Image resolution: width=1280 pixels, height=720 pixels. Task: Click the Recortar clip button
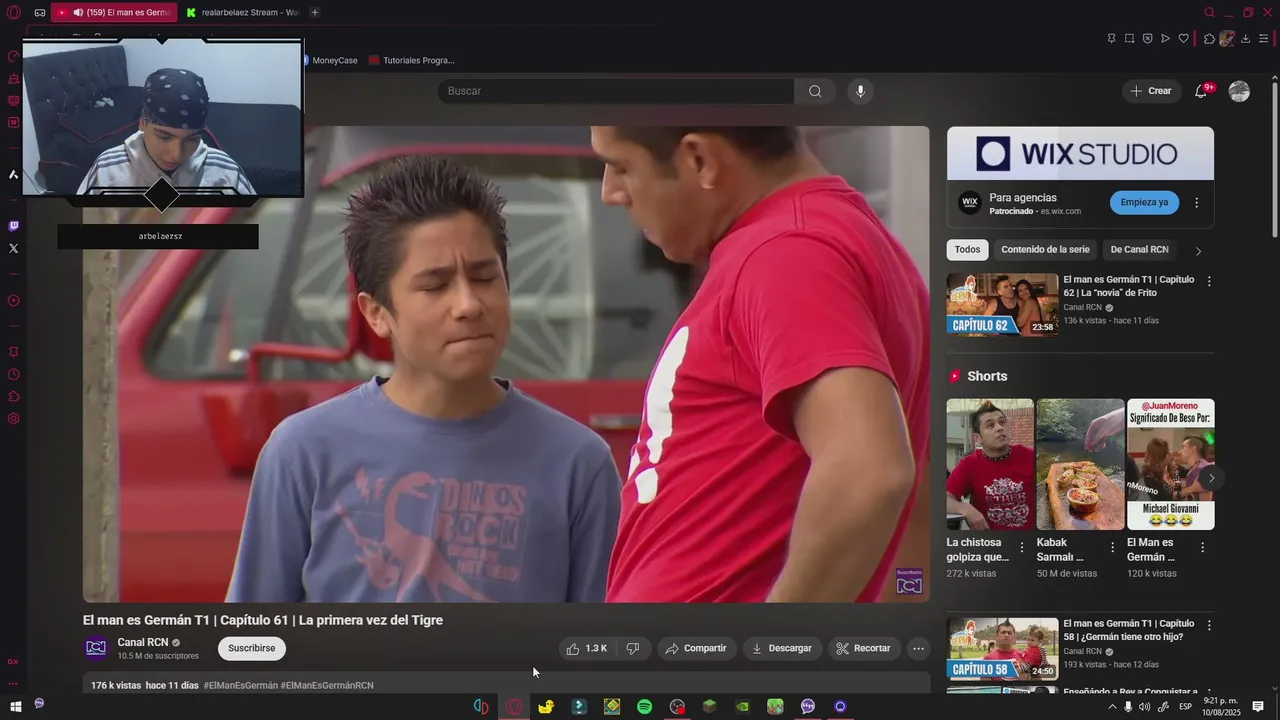(863, 648)
